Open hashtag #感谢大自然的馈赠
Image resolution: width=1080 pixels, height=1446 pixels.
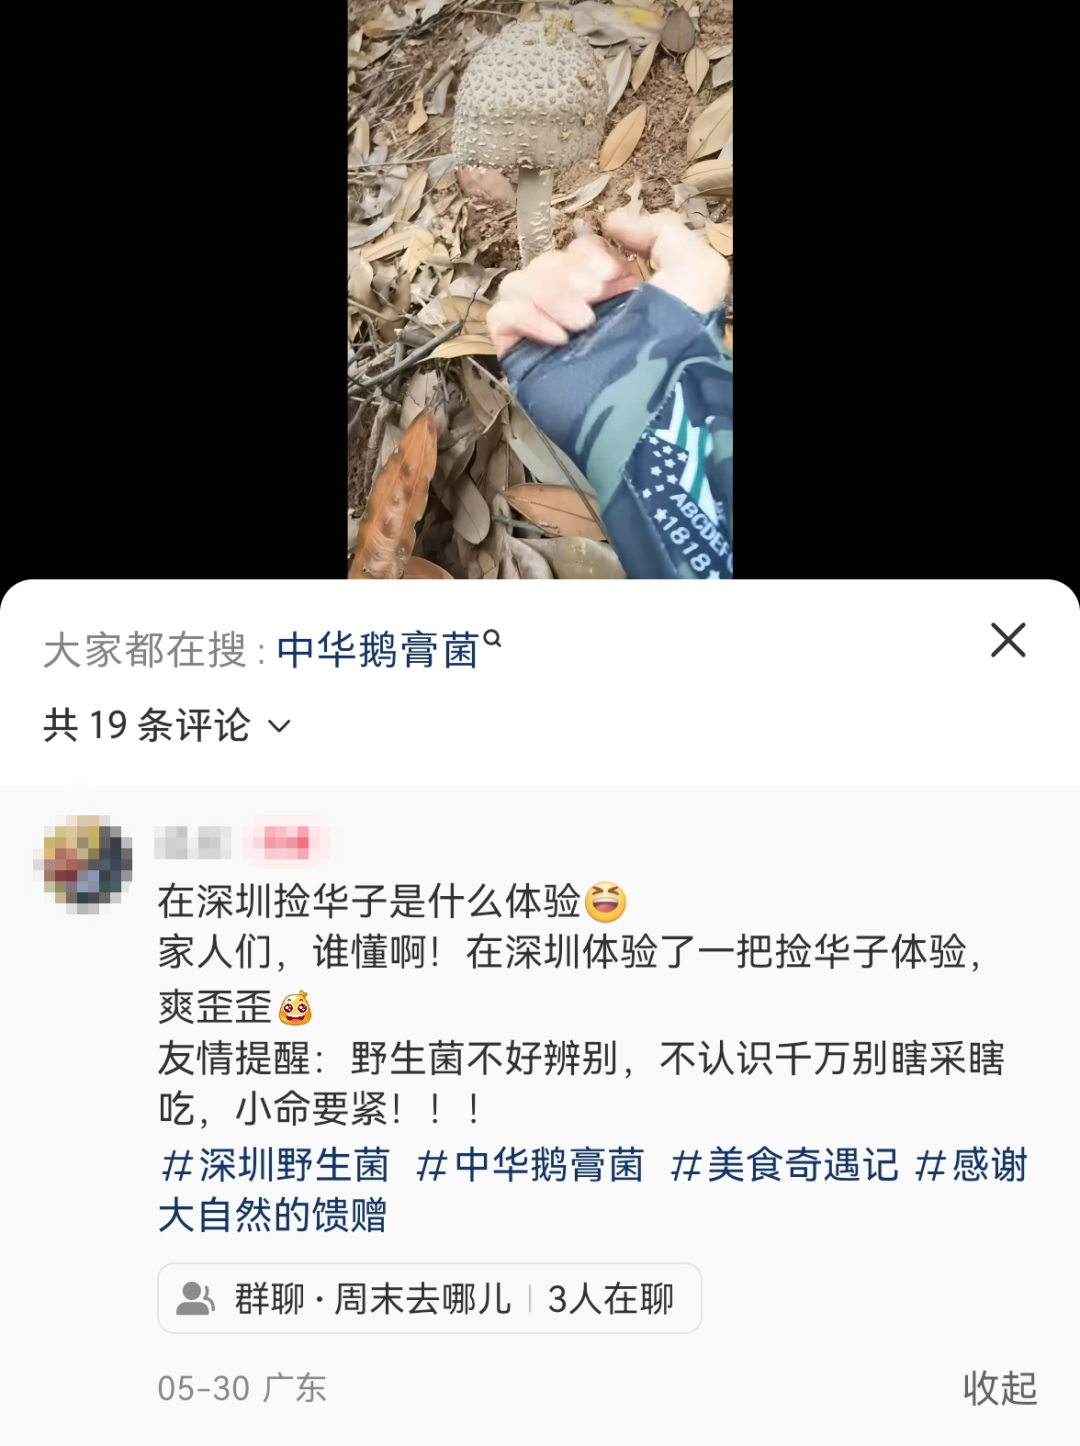593,1190
